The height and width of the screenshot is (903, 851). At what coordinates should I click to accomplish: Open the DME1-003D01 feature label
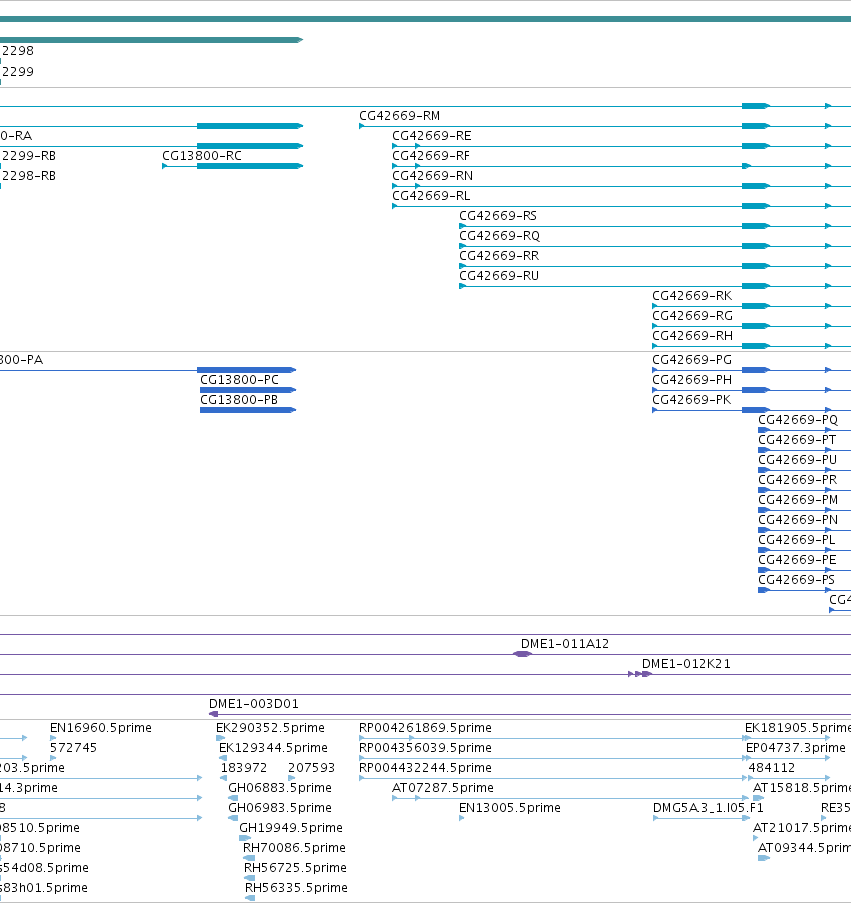(254, 704)
